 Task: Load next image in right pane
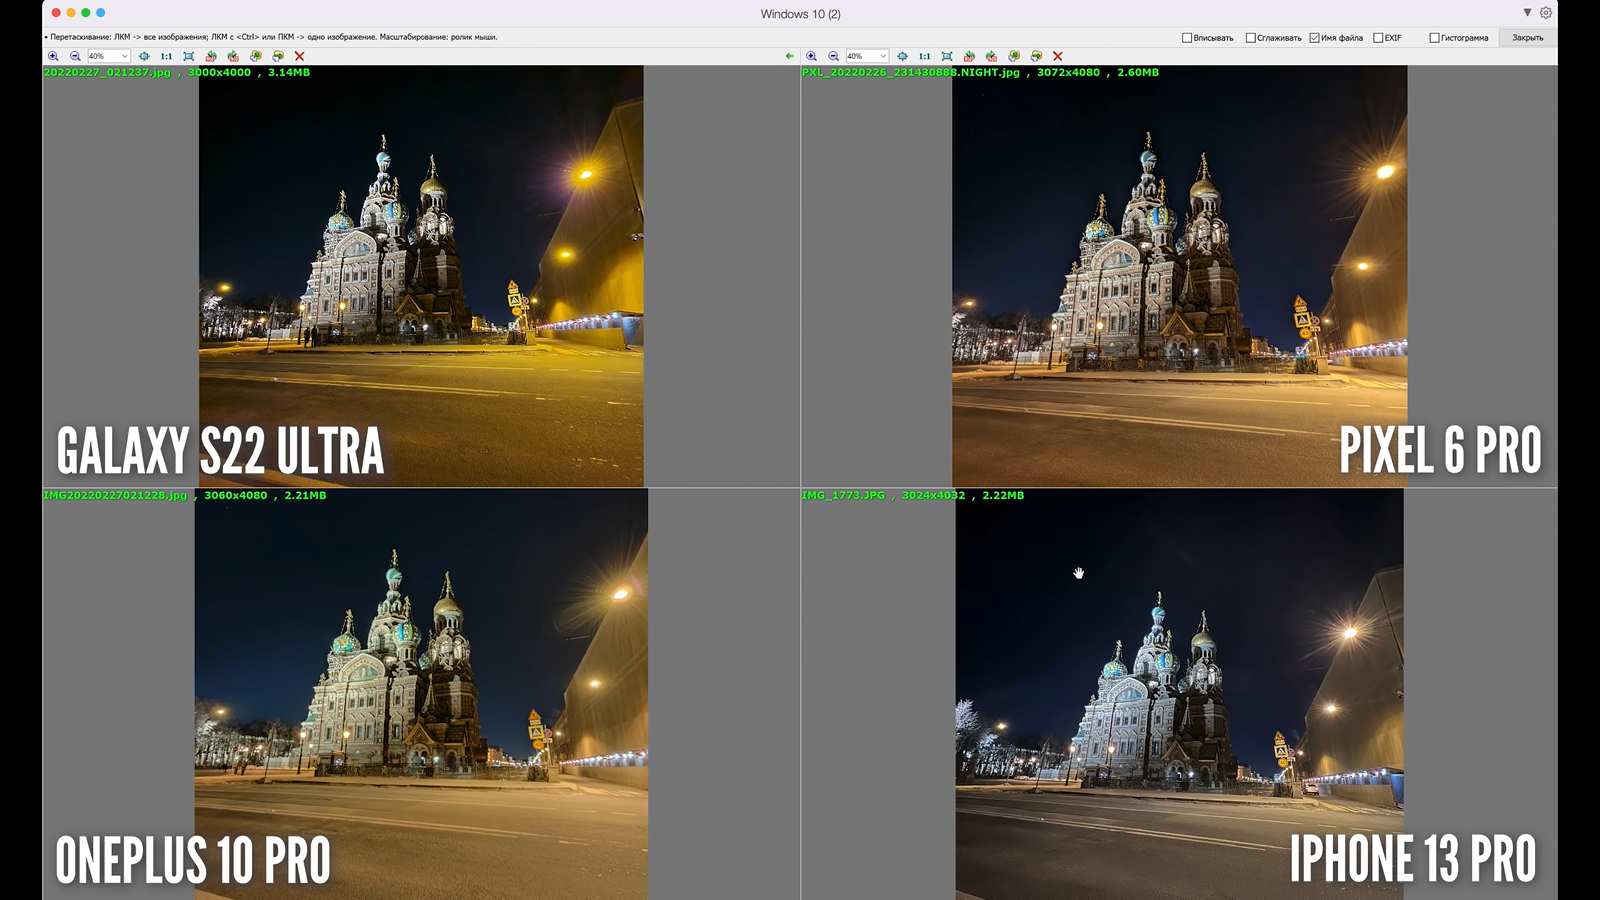point(1036,56)
